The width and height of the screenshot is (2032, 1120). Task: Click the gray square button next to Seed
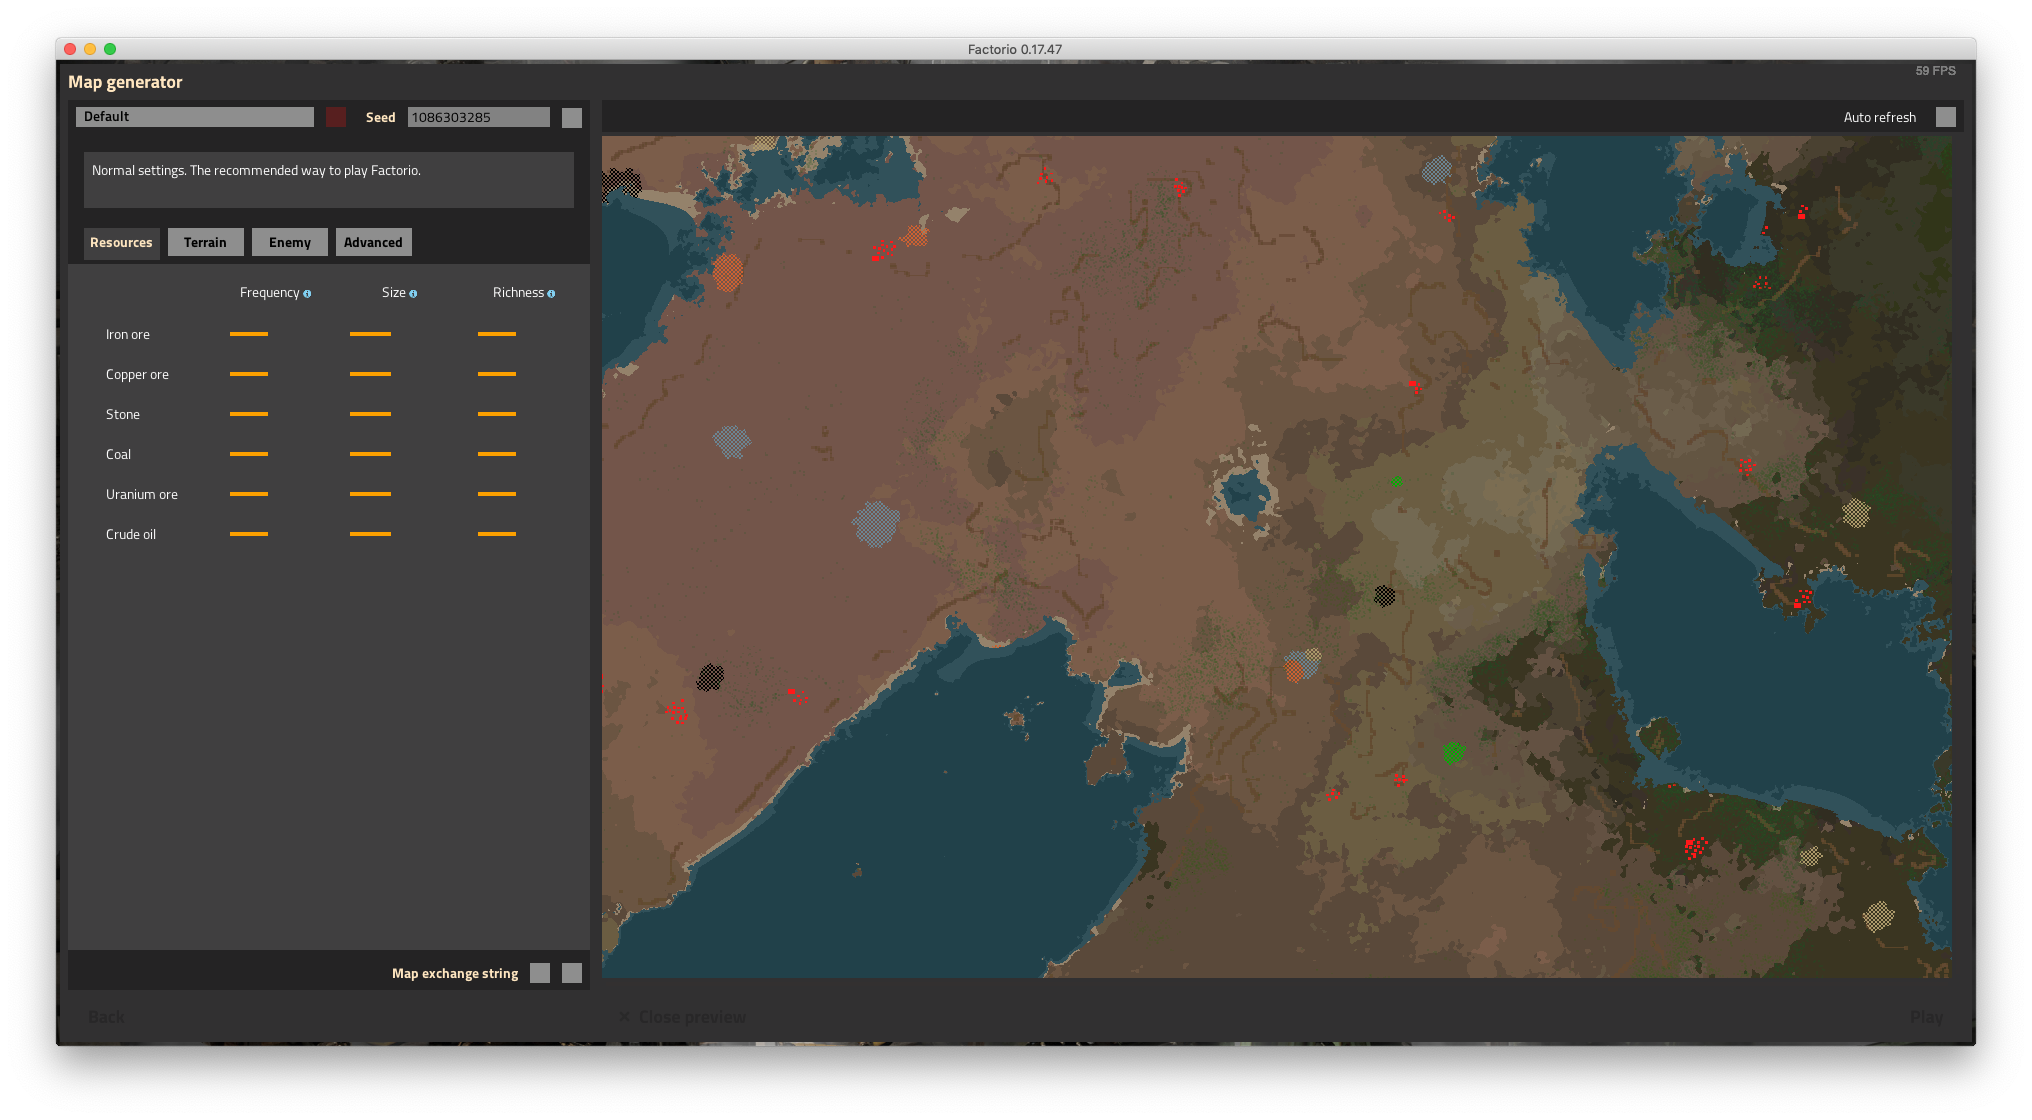pos(572,118)
